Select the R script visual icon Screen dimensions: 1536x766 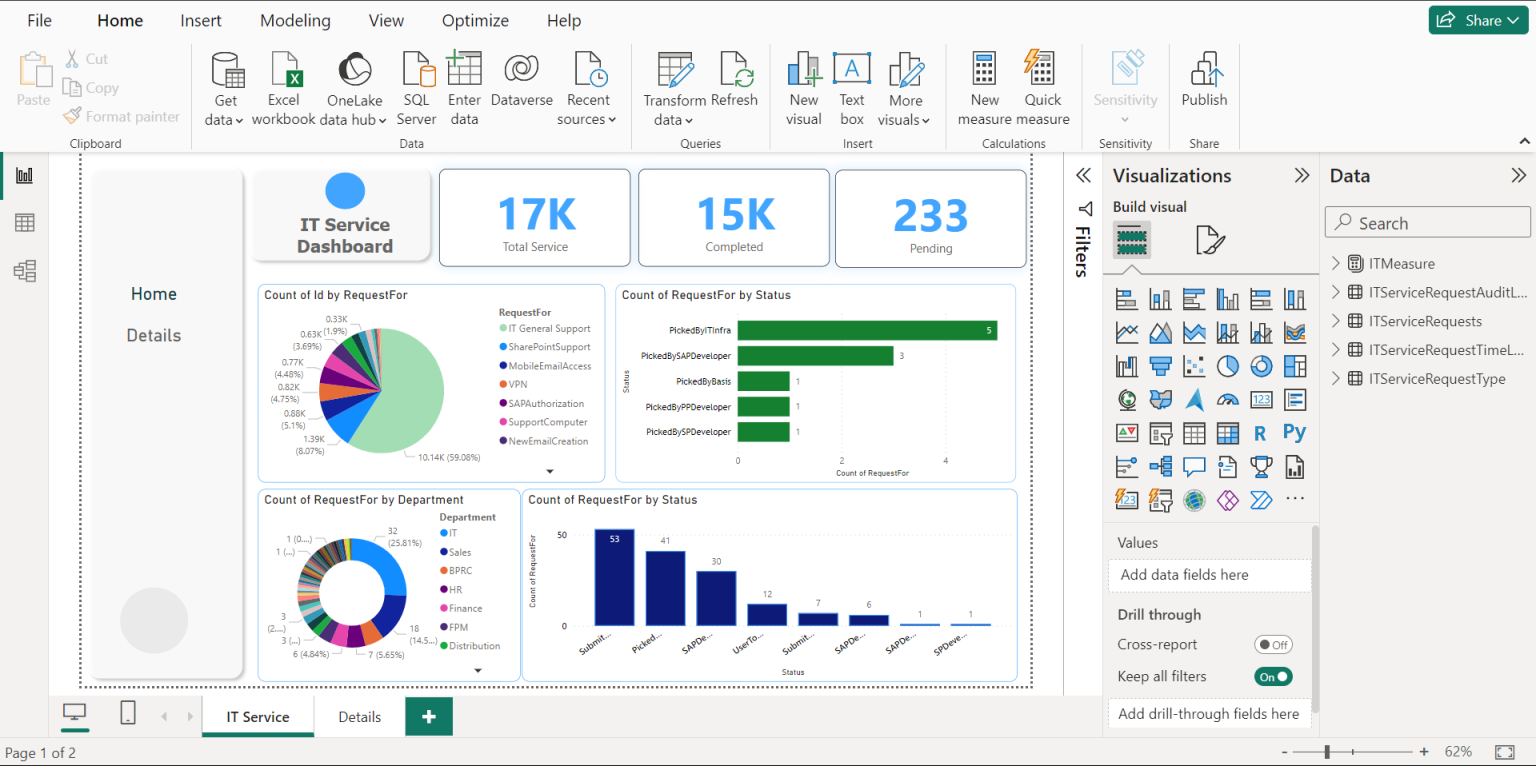[x=1261, y=432]
